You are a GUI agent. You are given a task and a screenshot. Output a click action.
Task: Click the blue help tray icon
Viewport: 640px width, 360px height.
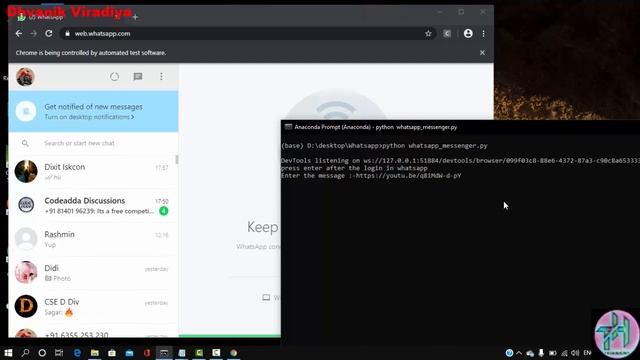pos(509,353)
